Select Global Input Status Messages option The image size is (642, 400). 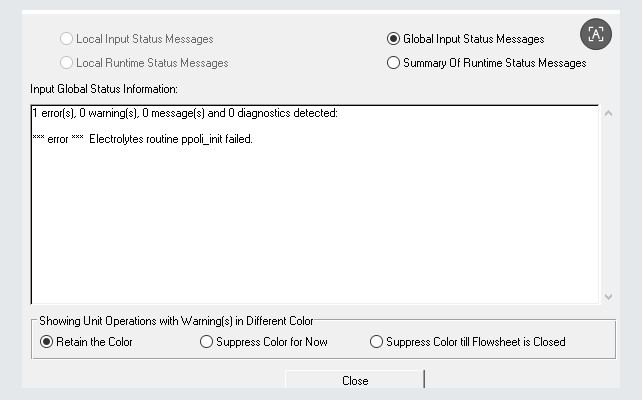[393, 39]
